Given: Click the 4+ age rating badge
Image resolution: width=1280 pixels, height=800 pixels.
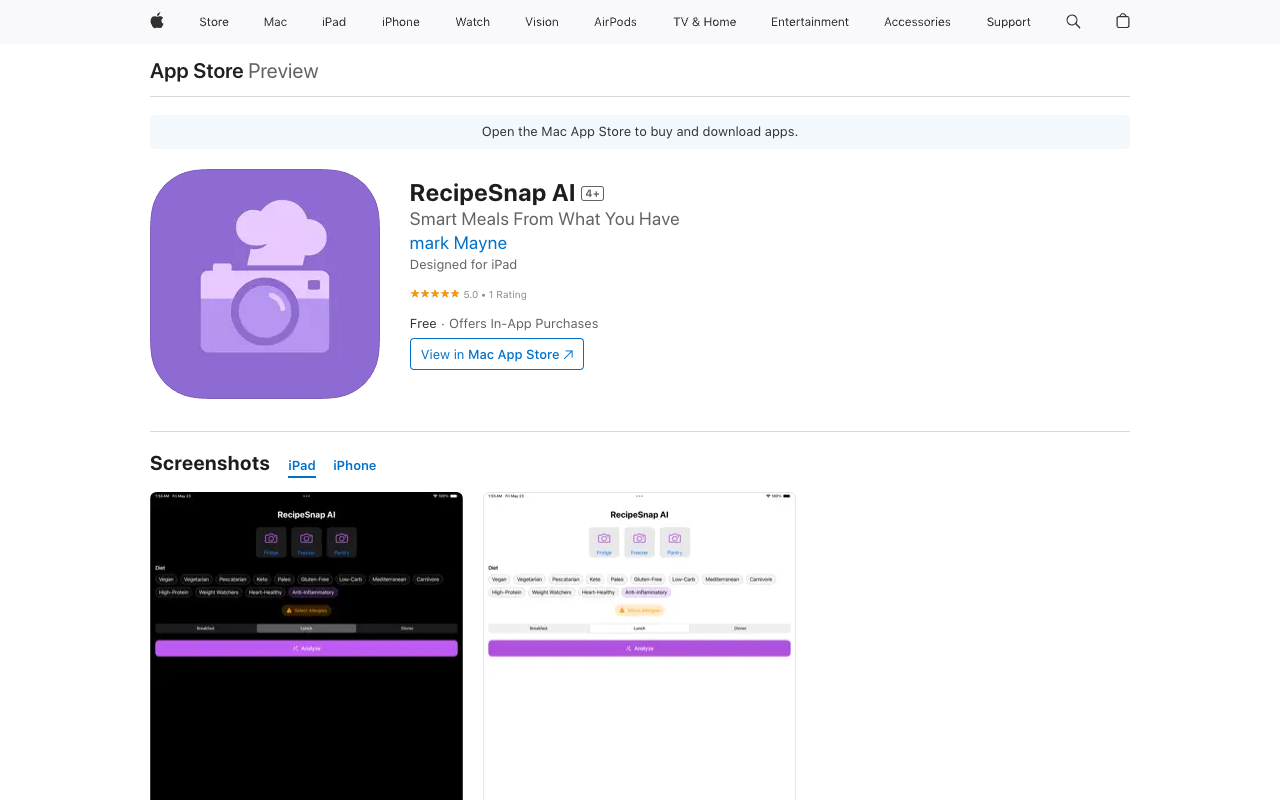Looking at the screenshot, I should (593, 194).
